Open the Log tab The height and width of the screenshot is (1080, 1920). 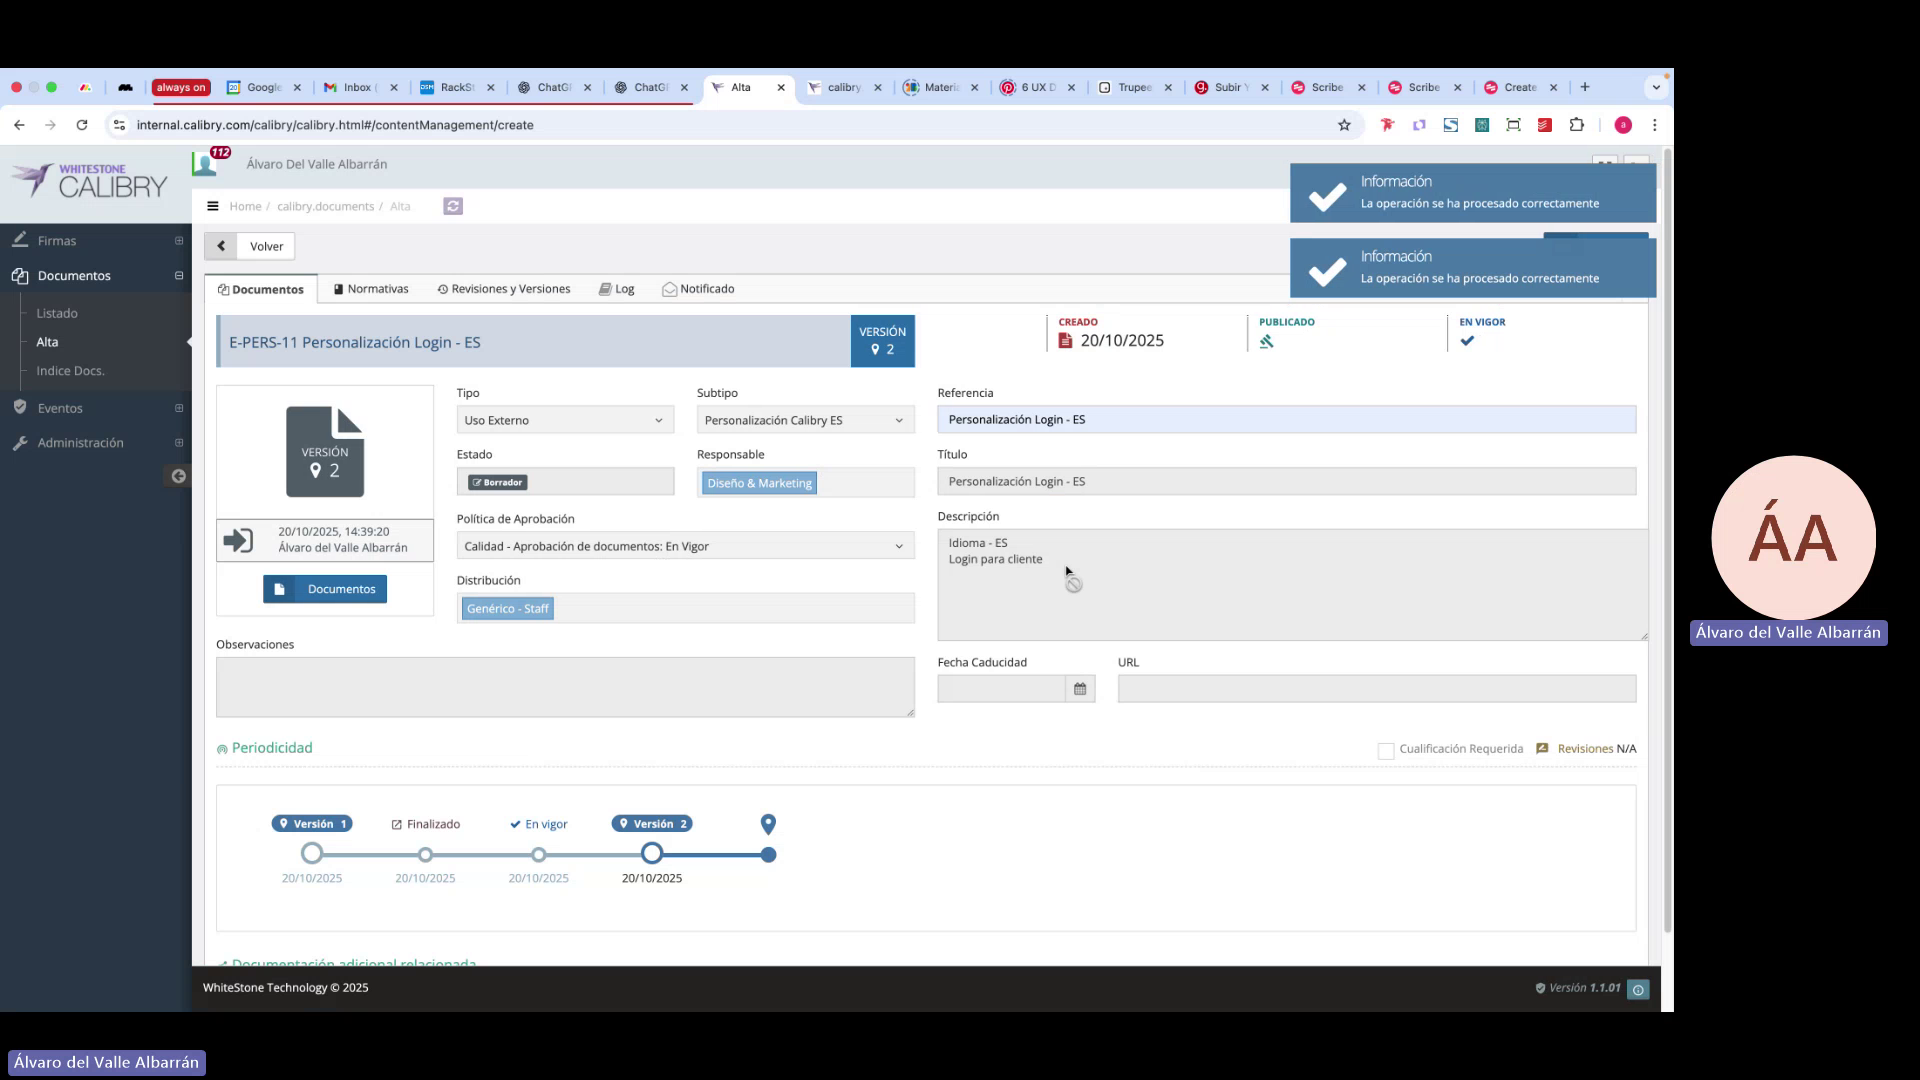617,288
